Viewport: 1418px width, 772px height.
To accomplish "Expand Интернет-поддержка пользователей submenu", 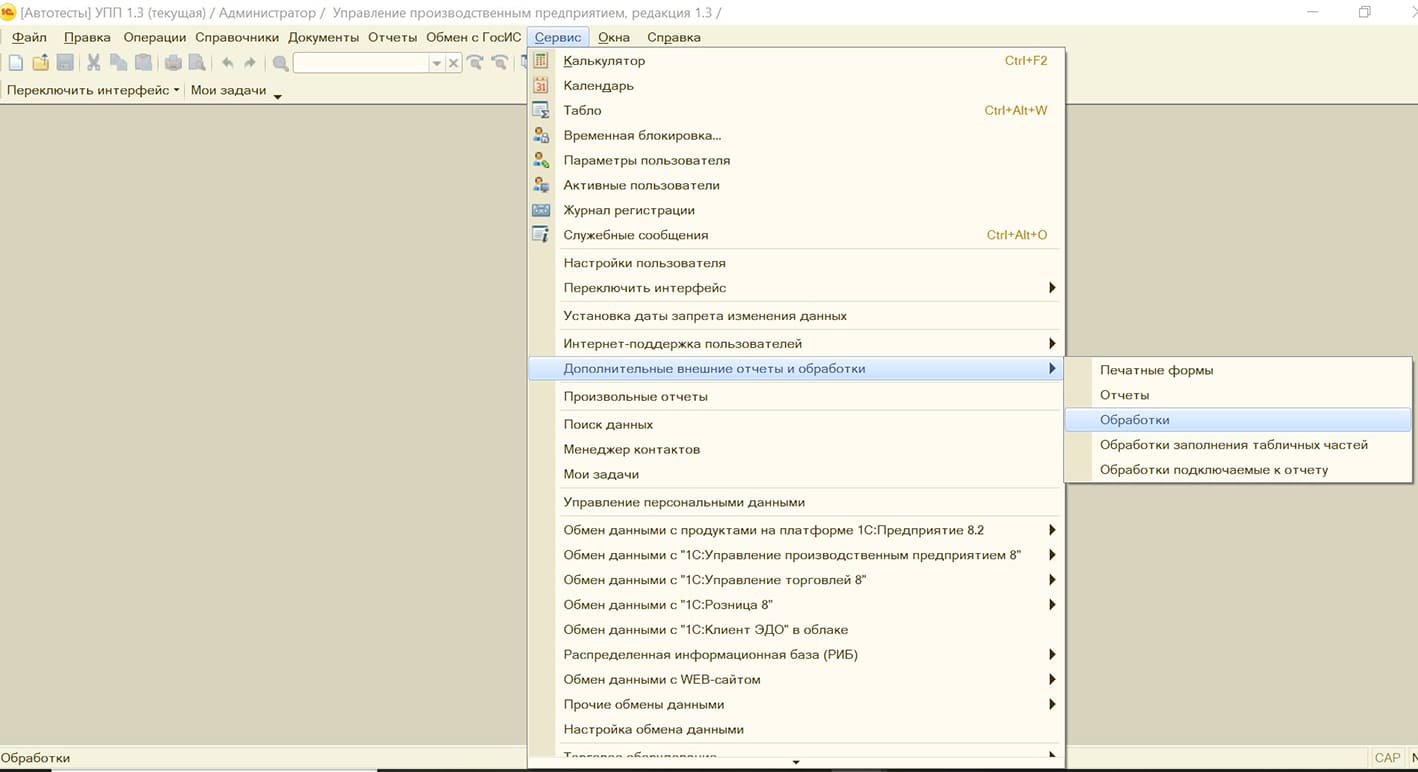I will 1052,344.
